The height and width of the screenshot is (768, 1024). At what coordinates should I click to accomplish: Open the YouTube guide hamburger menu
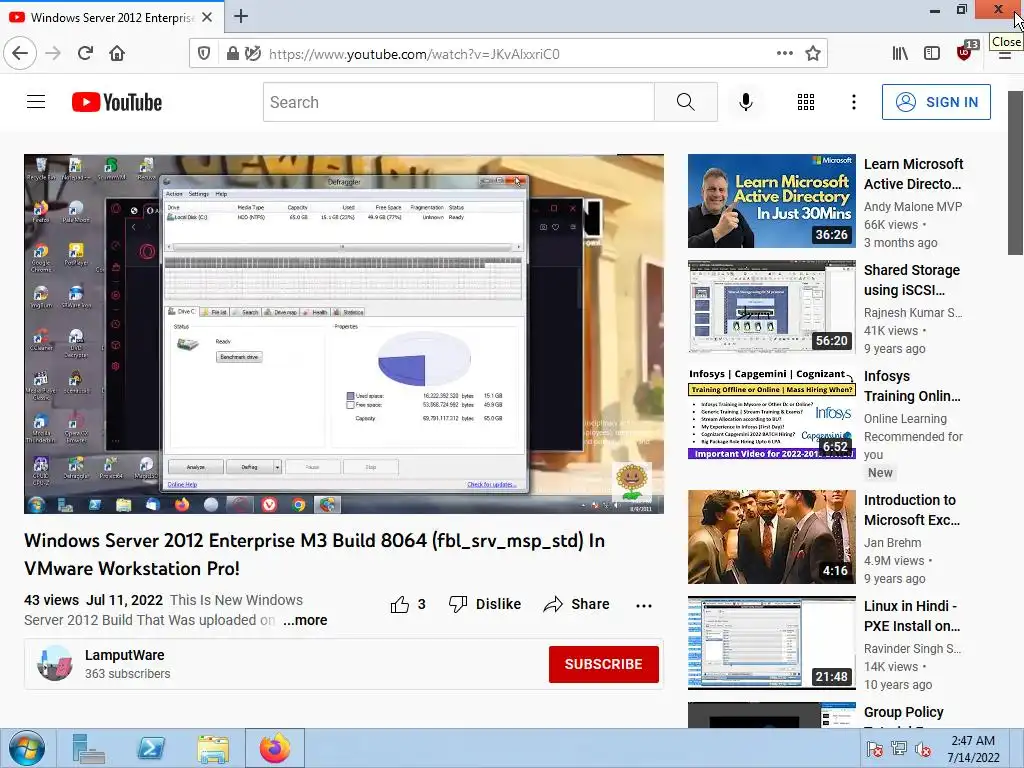pyautogui.click(x=36, y=102)
